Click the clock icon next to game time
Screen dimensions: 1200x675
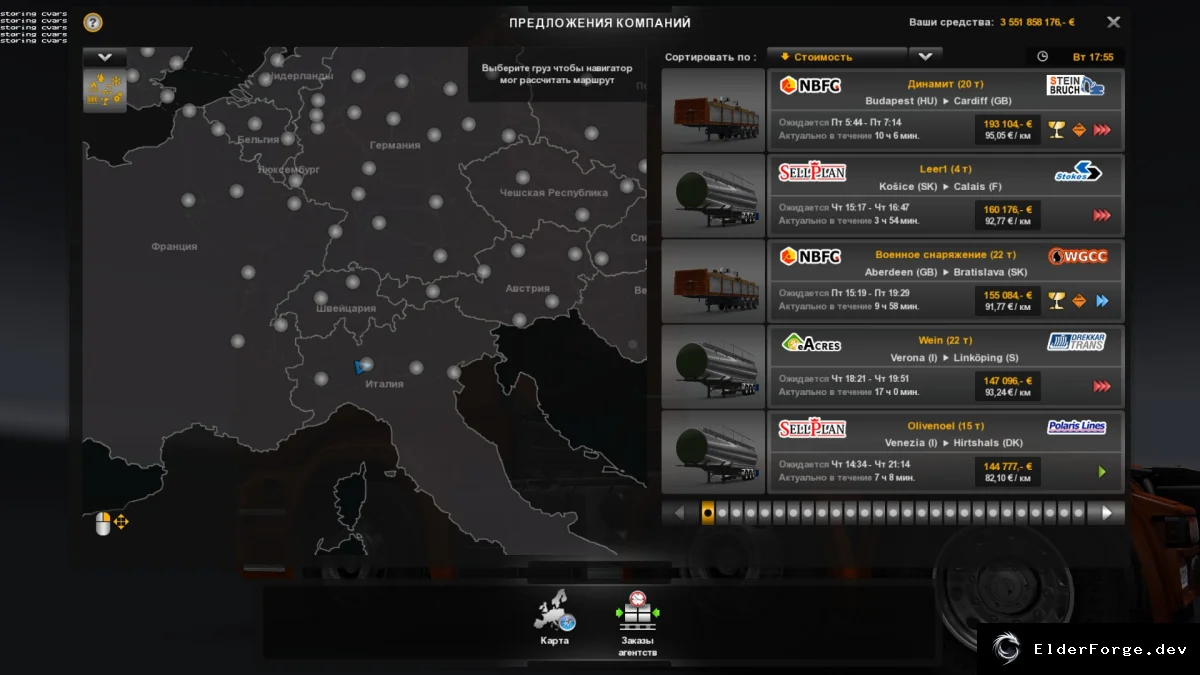(1042, 57)
